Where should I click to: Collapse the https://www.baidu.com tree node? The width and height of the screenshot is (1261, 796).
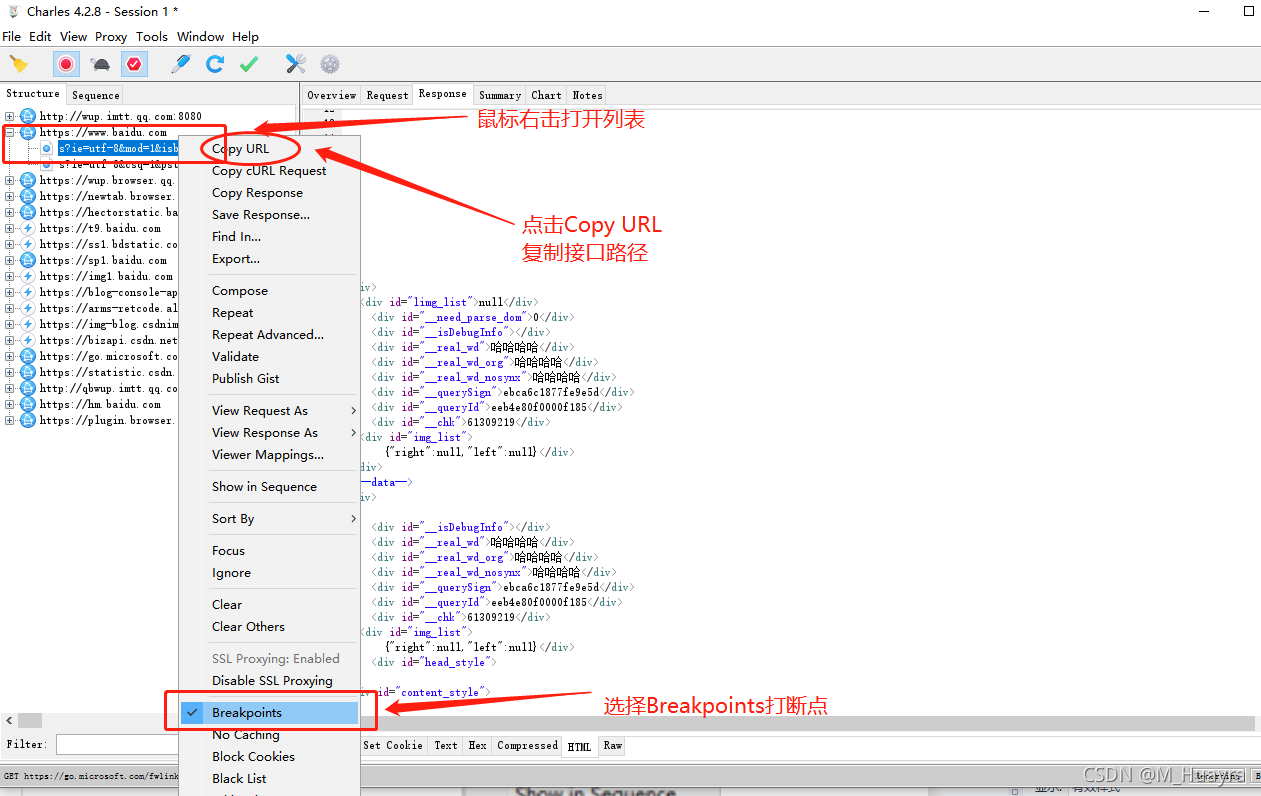[x=10, y=132]
